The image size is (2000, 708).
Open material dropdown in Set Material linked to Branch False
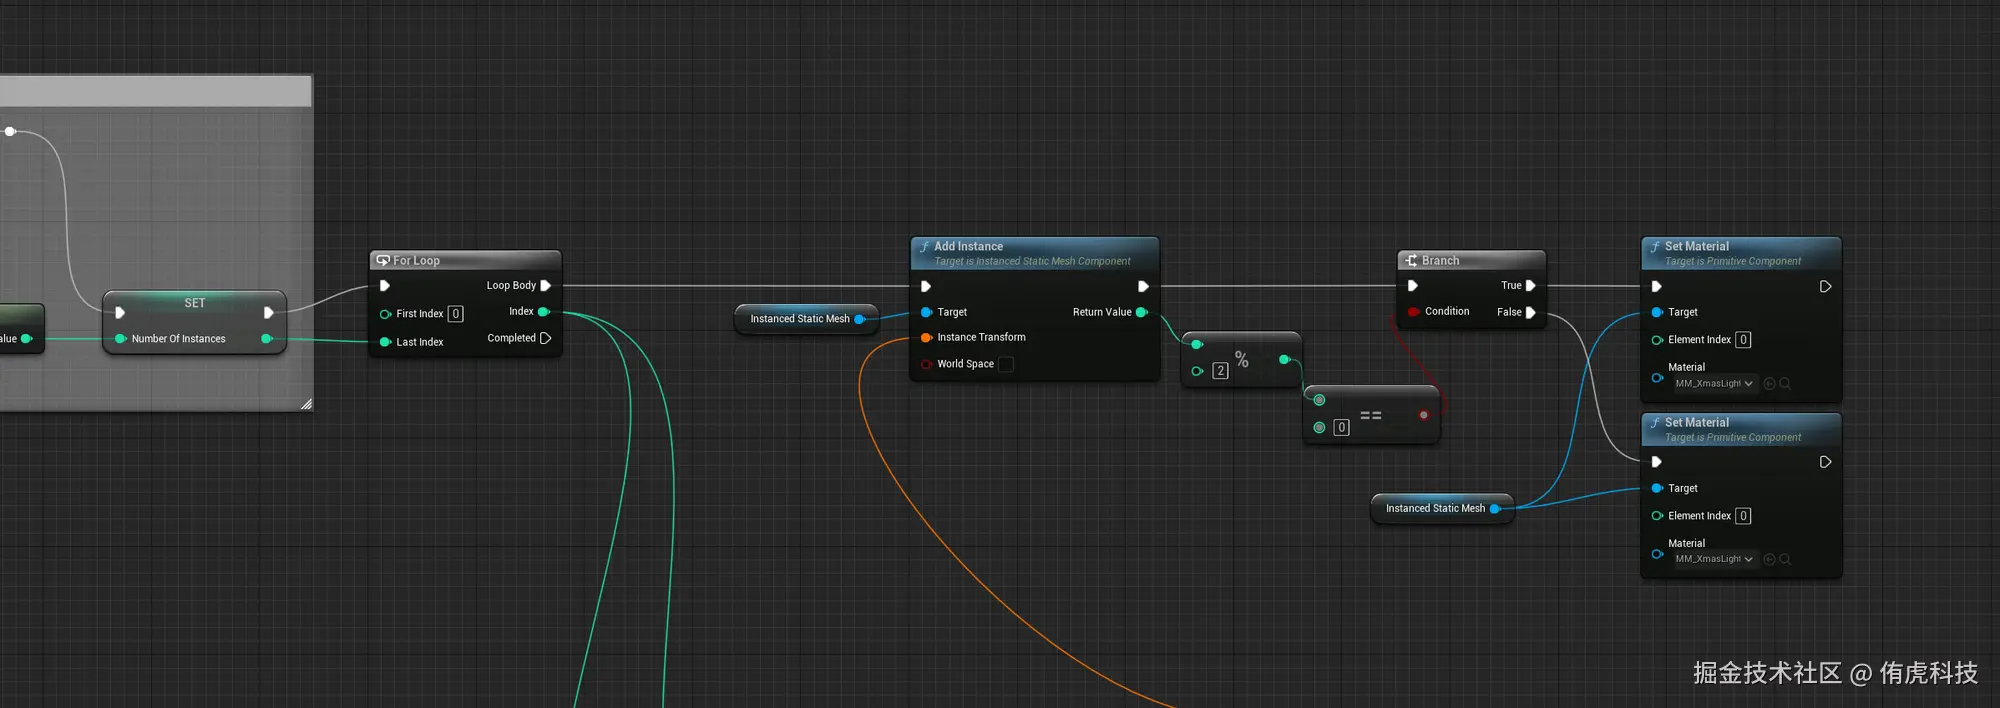point(1714,560)
